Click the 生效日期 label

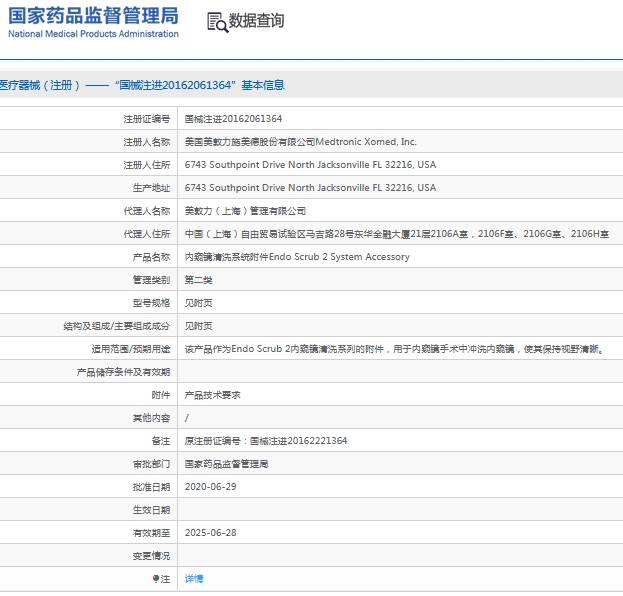click(151, 510)
